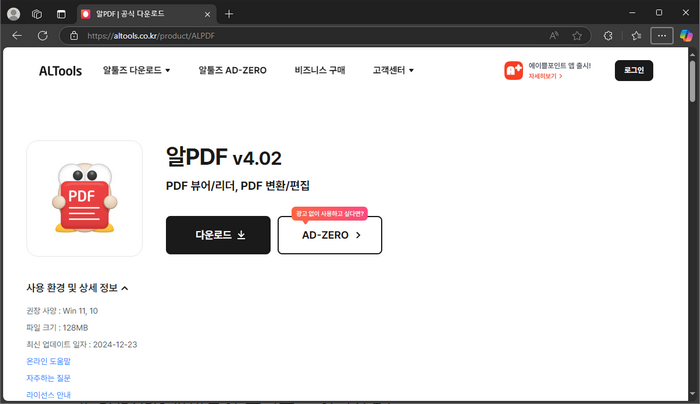
Task: Expand the 고객센터 dropdown menu
Action: pyautogui.click(x=393, y=71)
